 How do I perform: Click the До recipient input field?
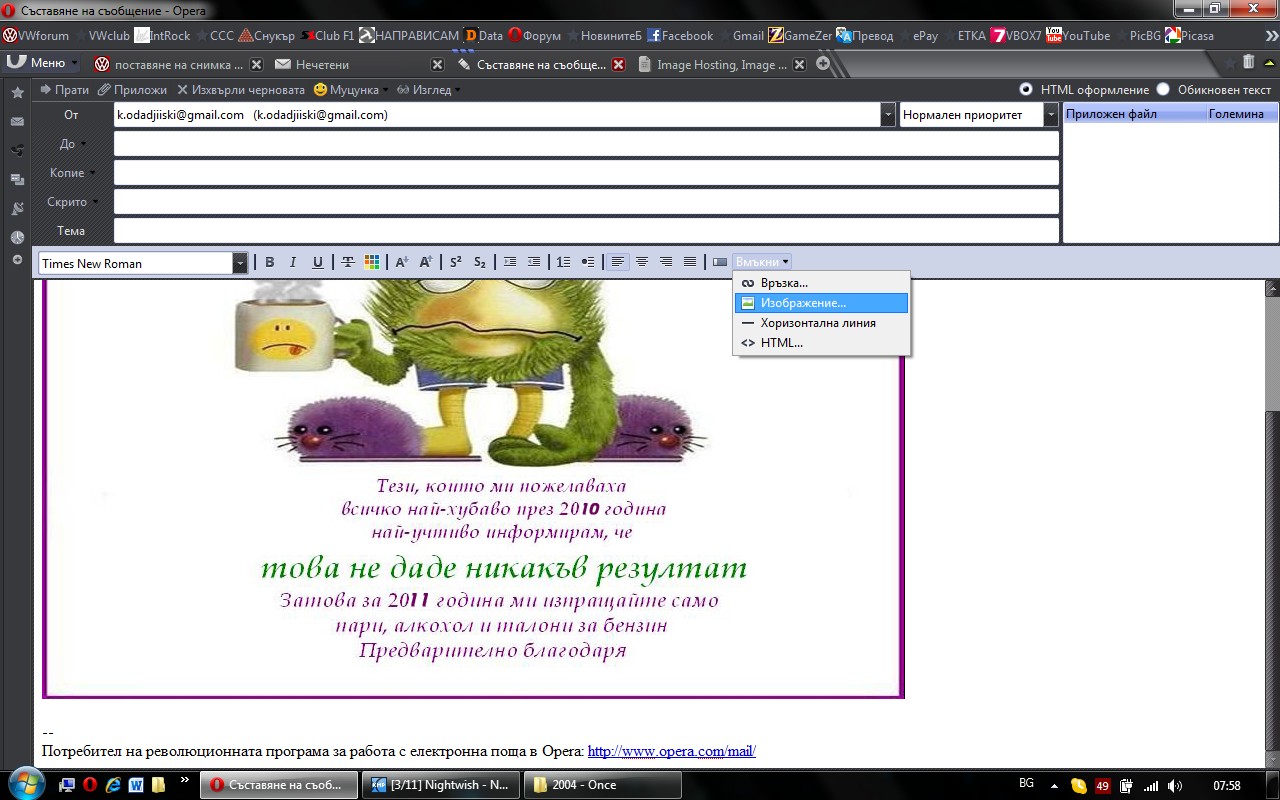point(586,144)
